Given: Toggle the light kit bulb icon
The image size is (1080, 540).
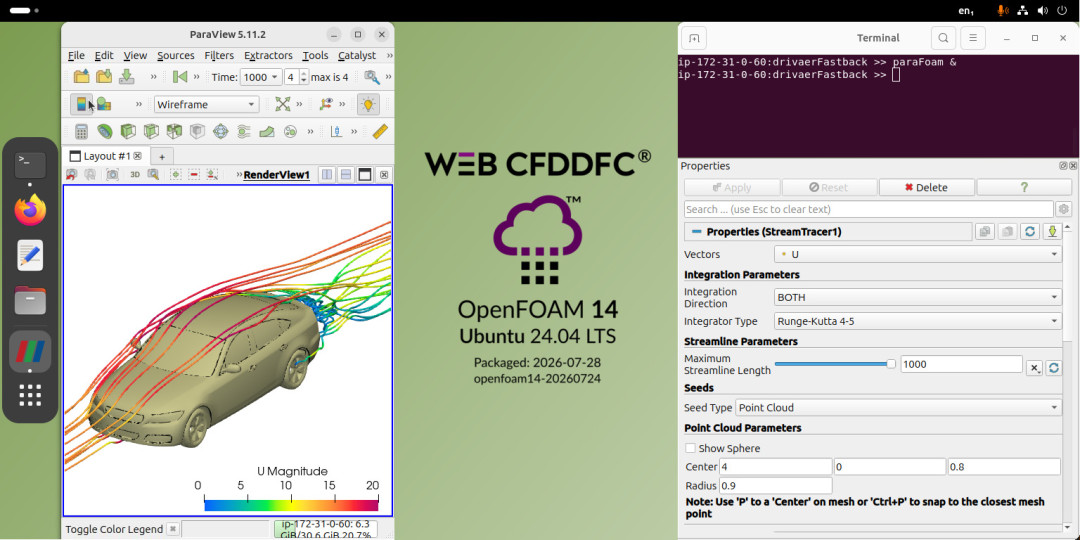Looking at the screenshot, I should [368, 104].
